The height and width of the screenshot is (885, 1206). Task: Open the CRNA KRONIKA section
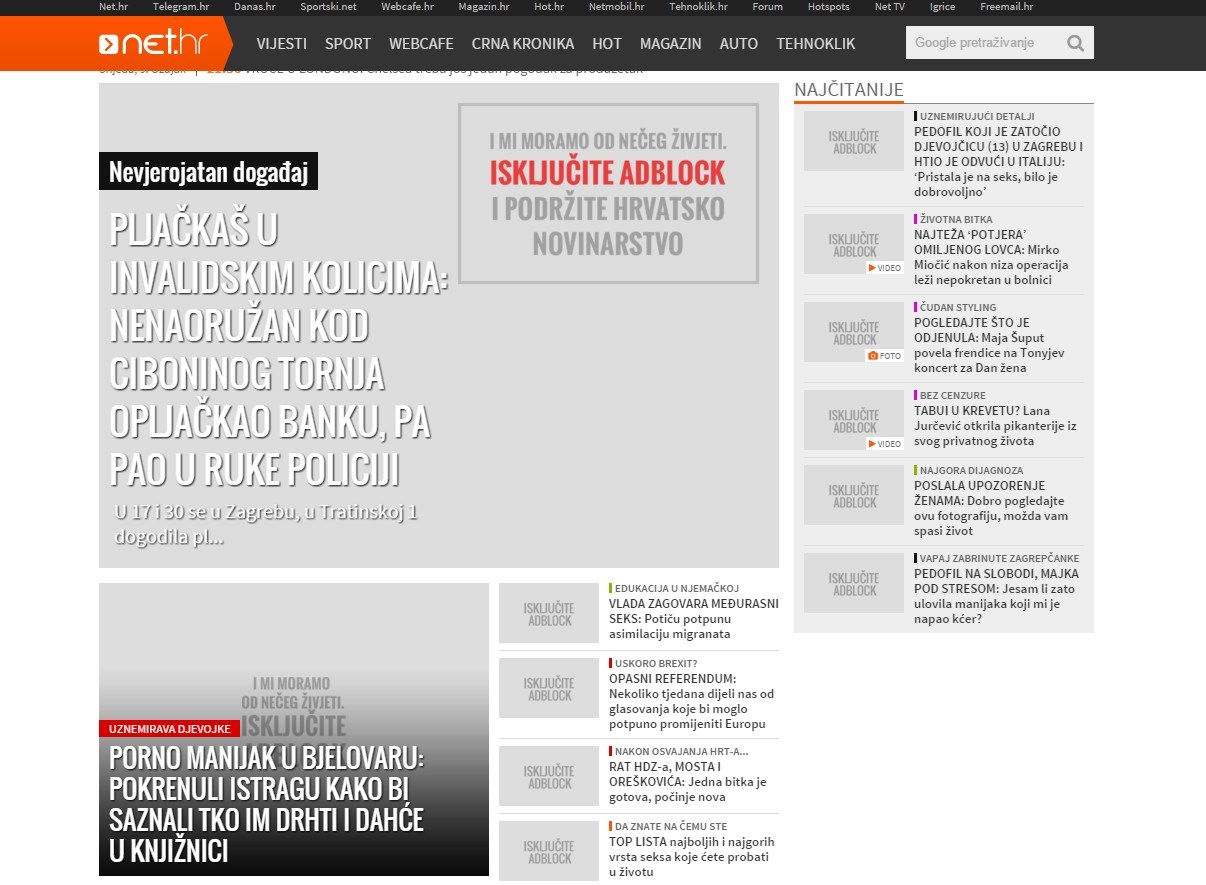[523, 44]
